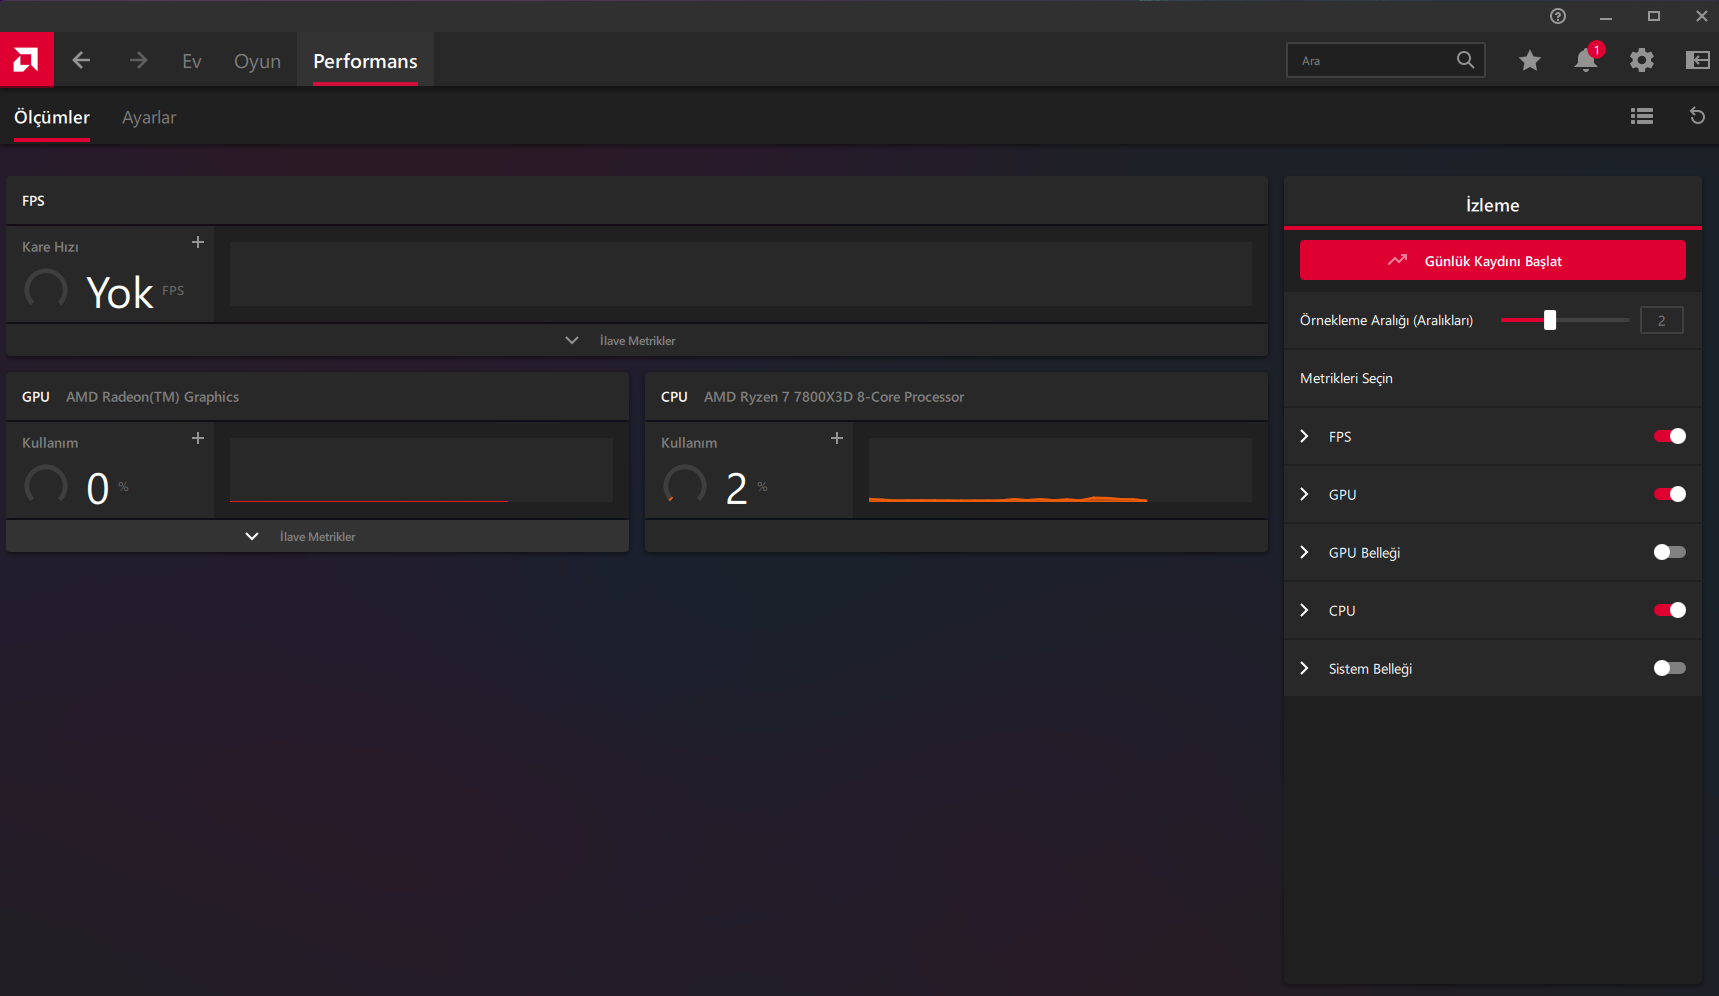The width and height of the screenshot is (1719, 996).
Task: Switch to the Ayarlar subtab
Action: tap(149, 117)
